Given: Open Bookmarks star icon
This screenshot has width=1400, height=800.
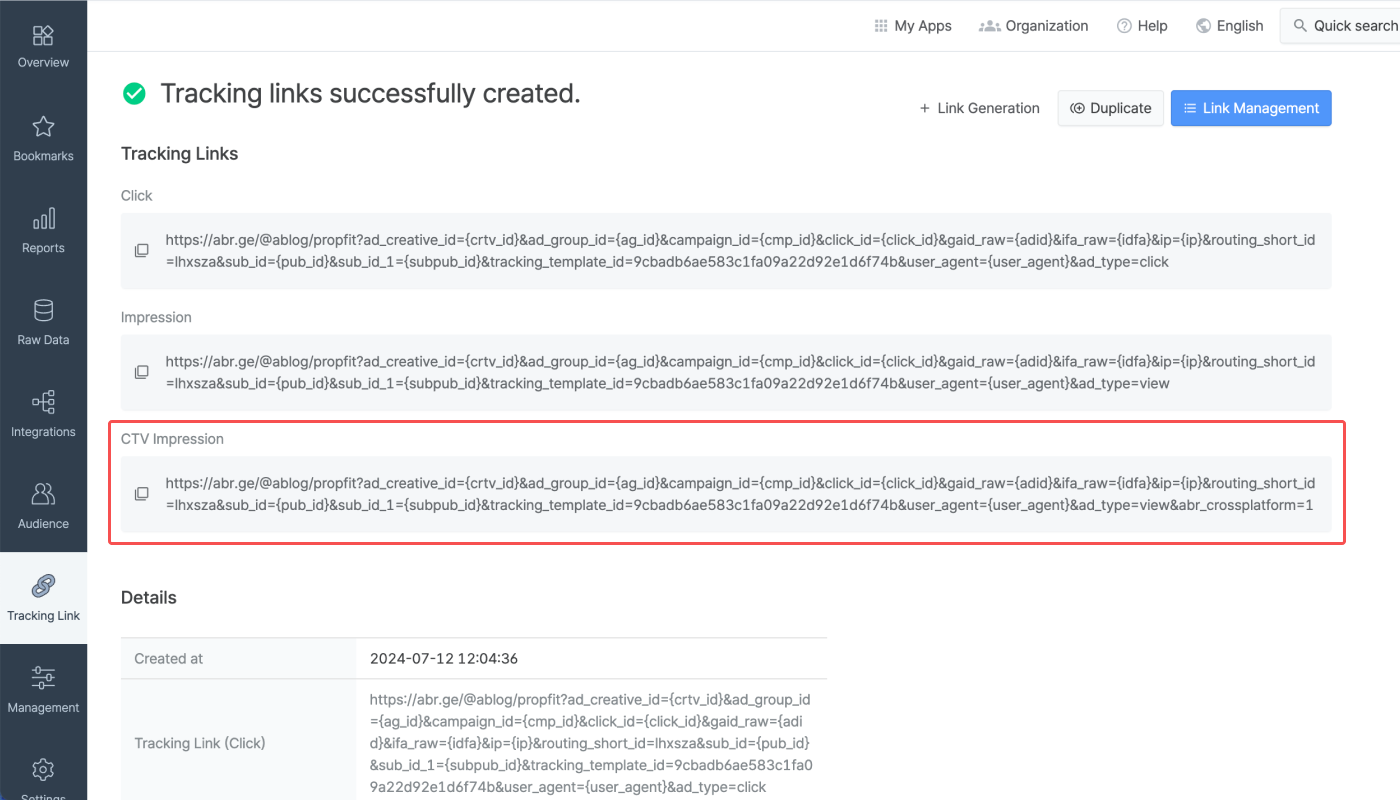Looking at the screenshot, I should (x=43, y=127).
